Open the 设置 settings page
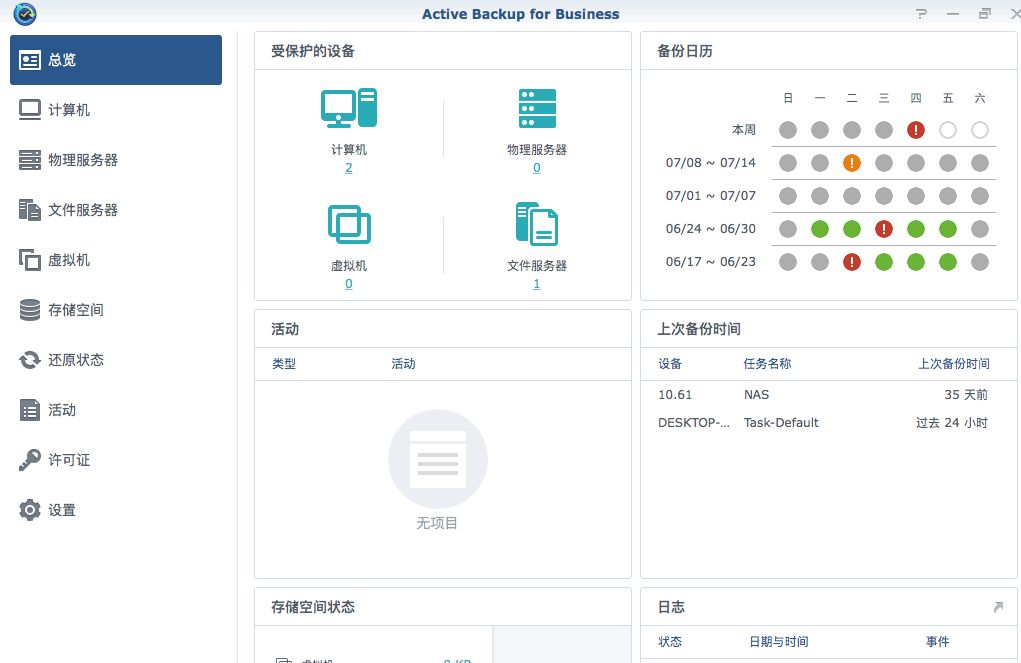The width and height of the screenshot is (1021, 663). click(x=62, y=510)
